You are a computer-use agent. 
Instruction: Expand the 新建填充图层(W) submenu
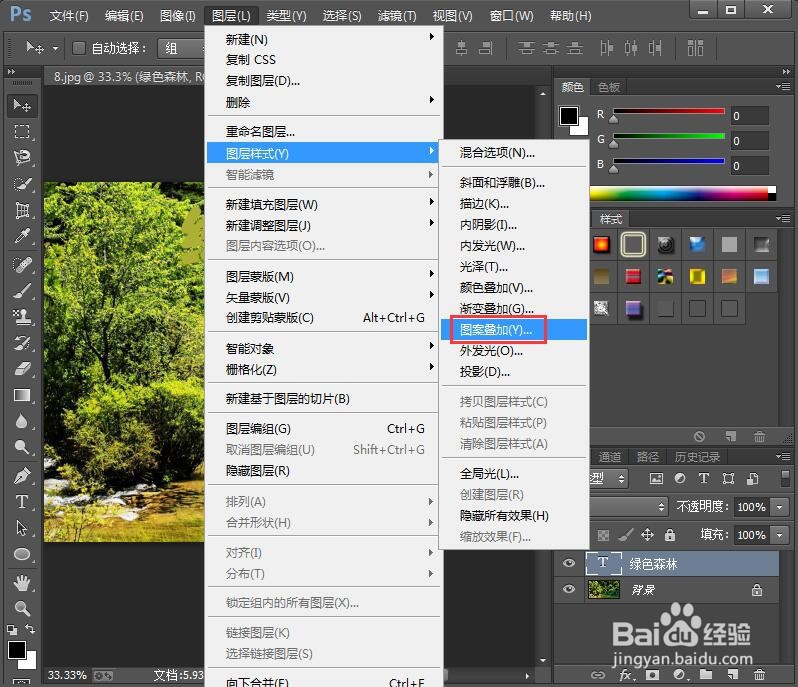pos(323,204)
